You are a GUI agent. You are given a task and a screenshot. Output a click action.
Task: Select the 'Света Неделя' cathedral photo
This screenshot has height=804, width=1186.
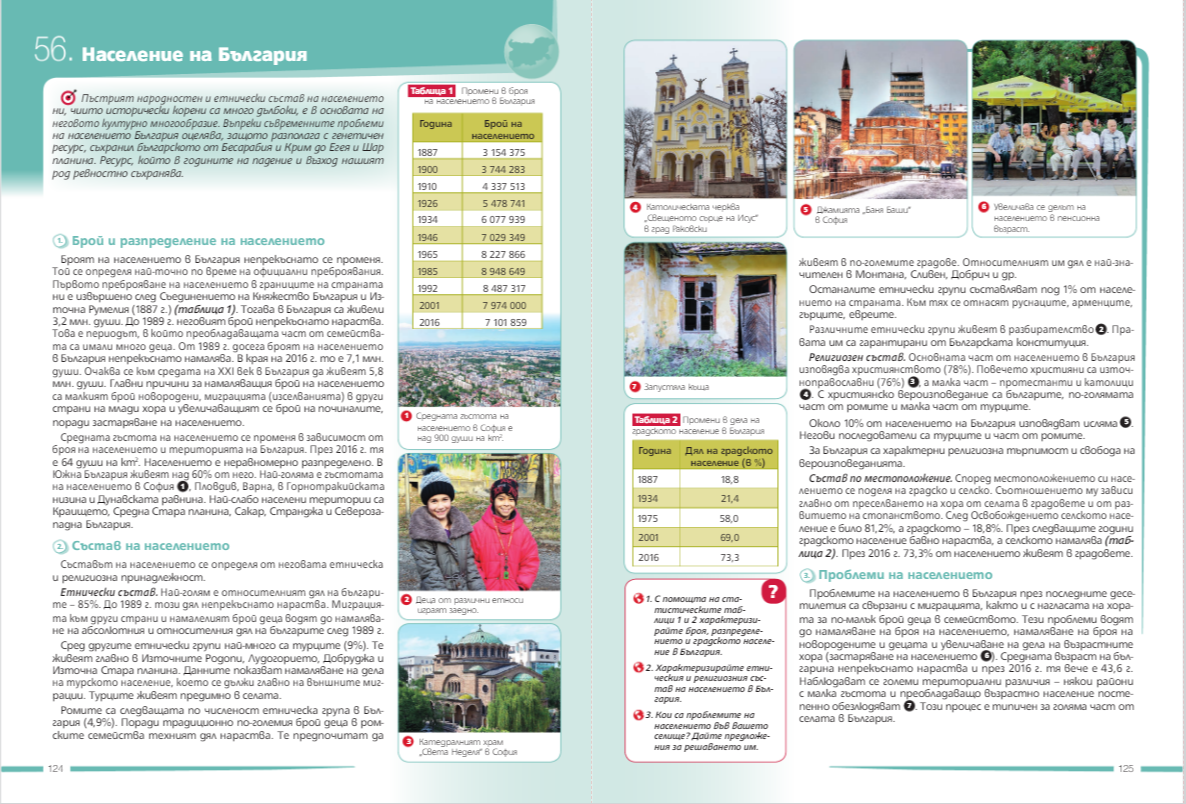[464, 678]
